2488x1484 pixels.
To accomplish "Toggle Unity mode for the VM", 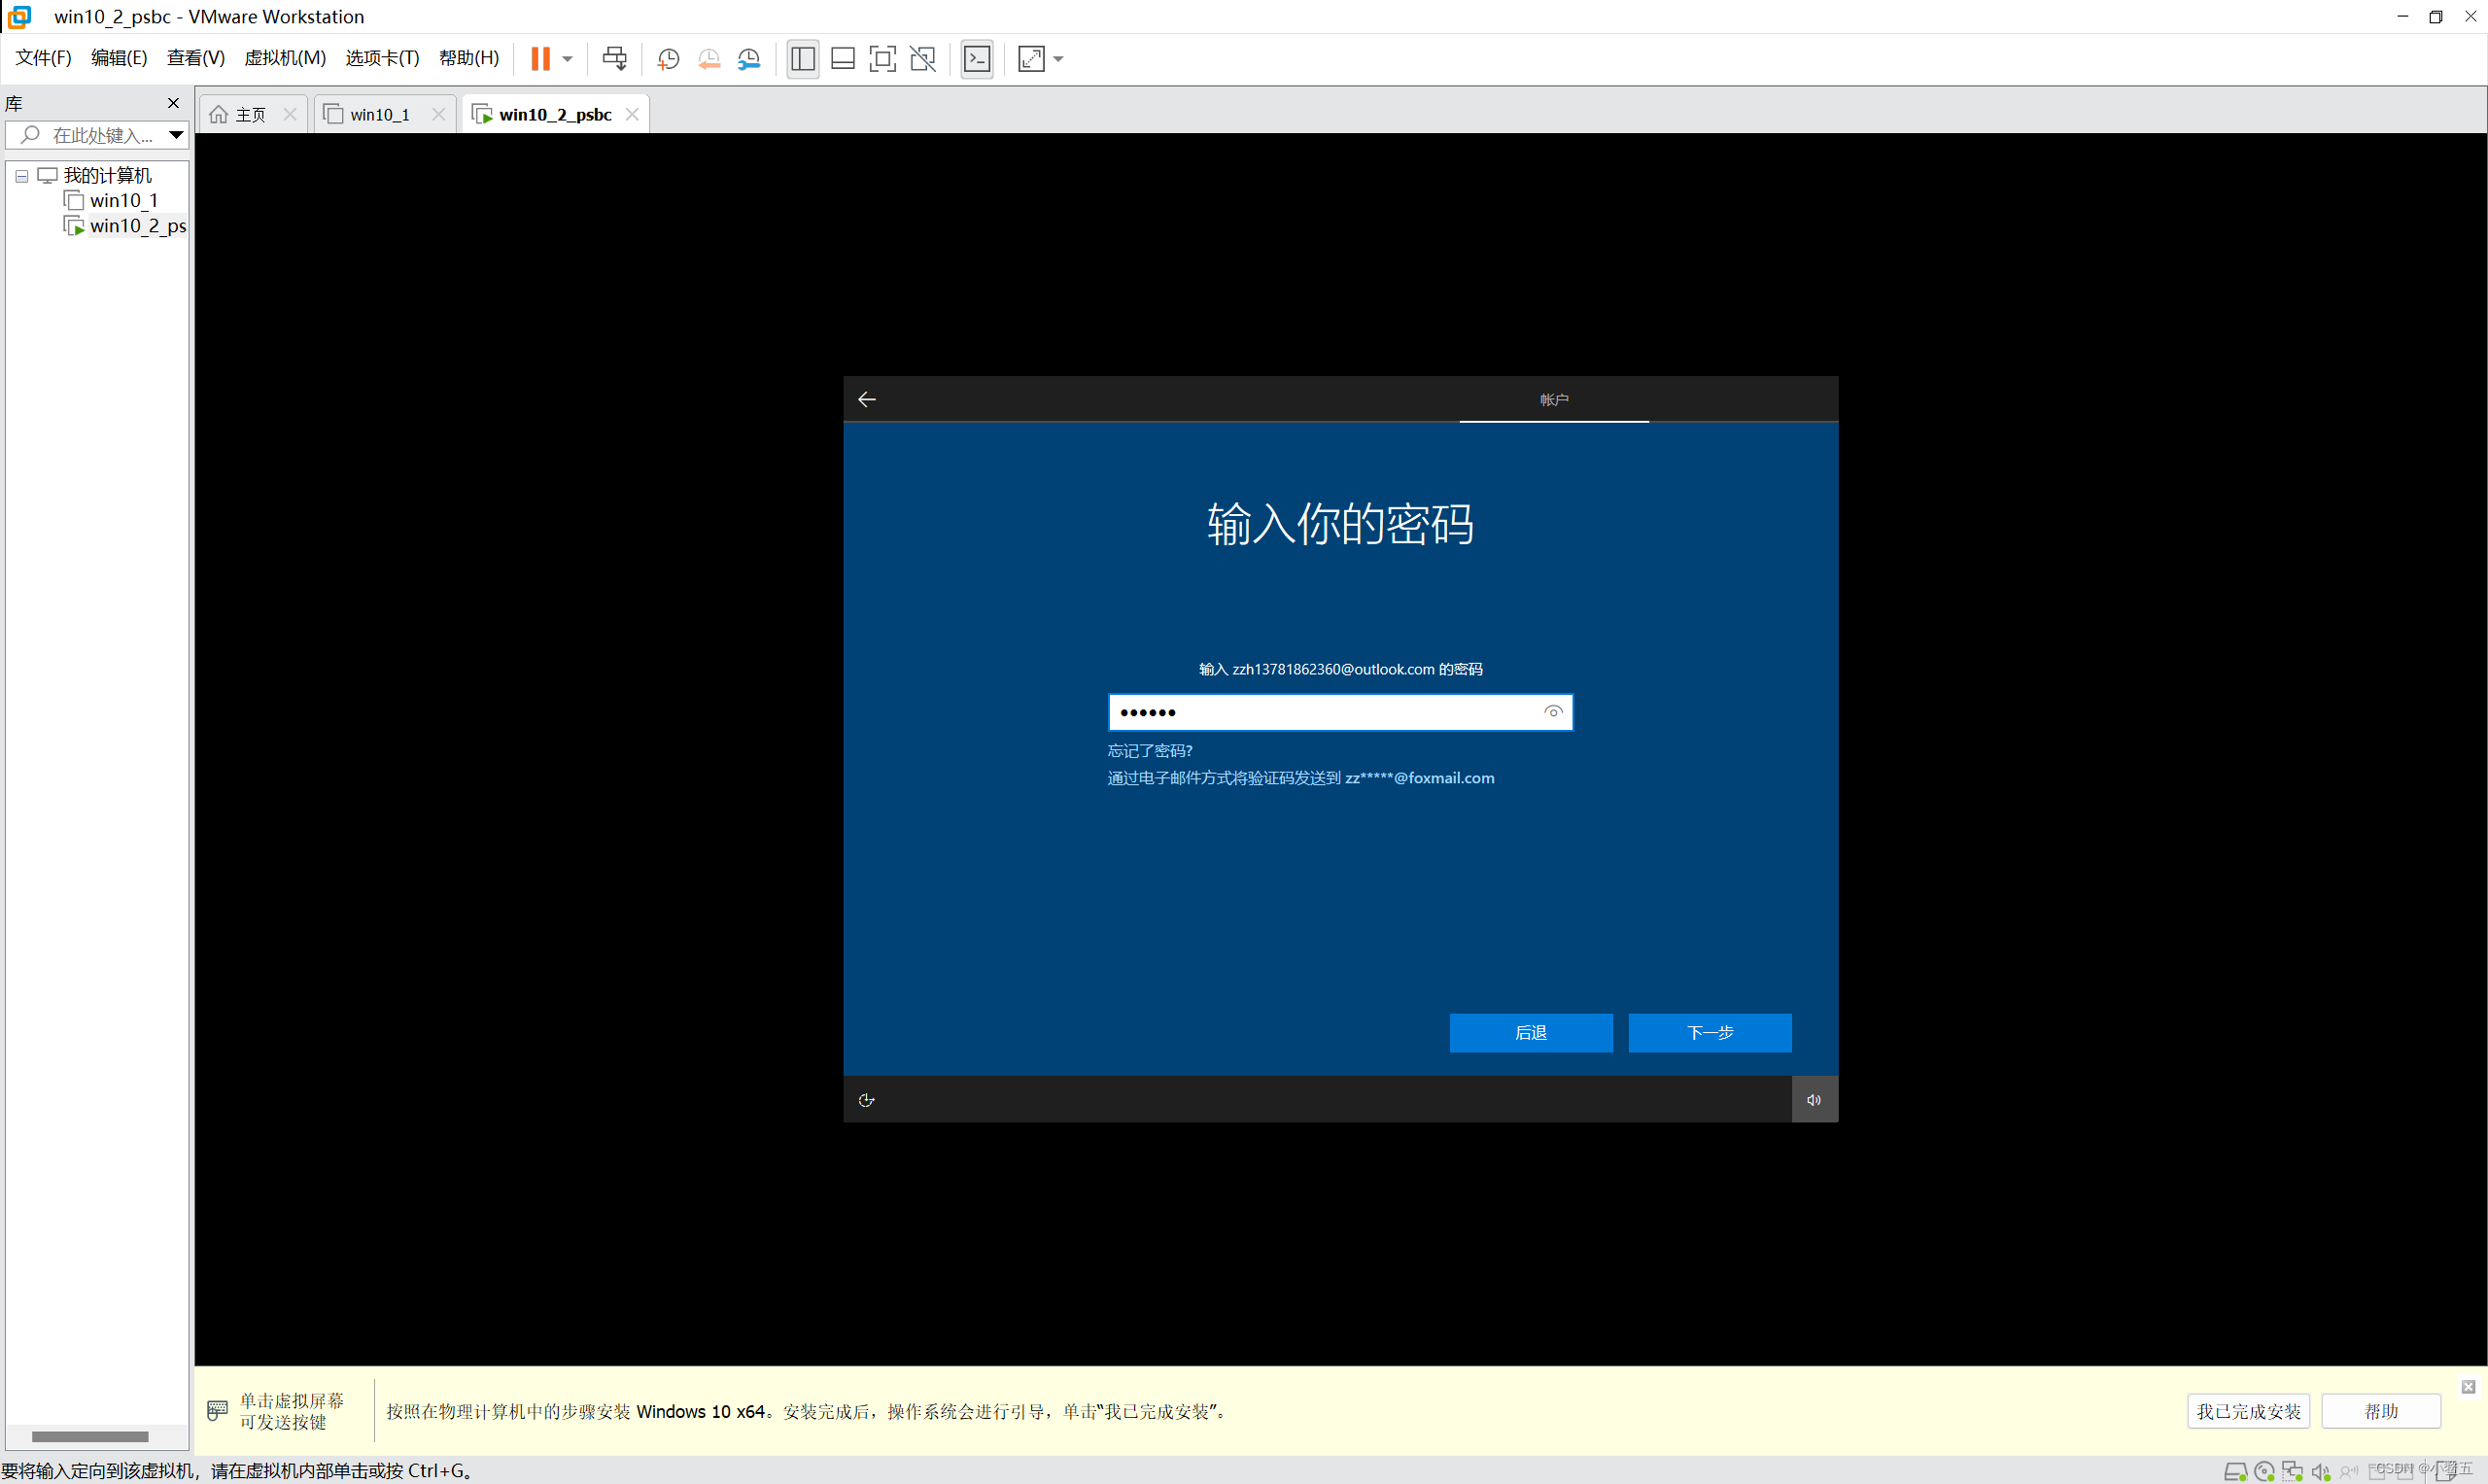I will pos(922,58).
